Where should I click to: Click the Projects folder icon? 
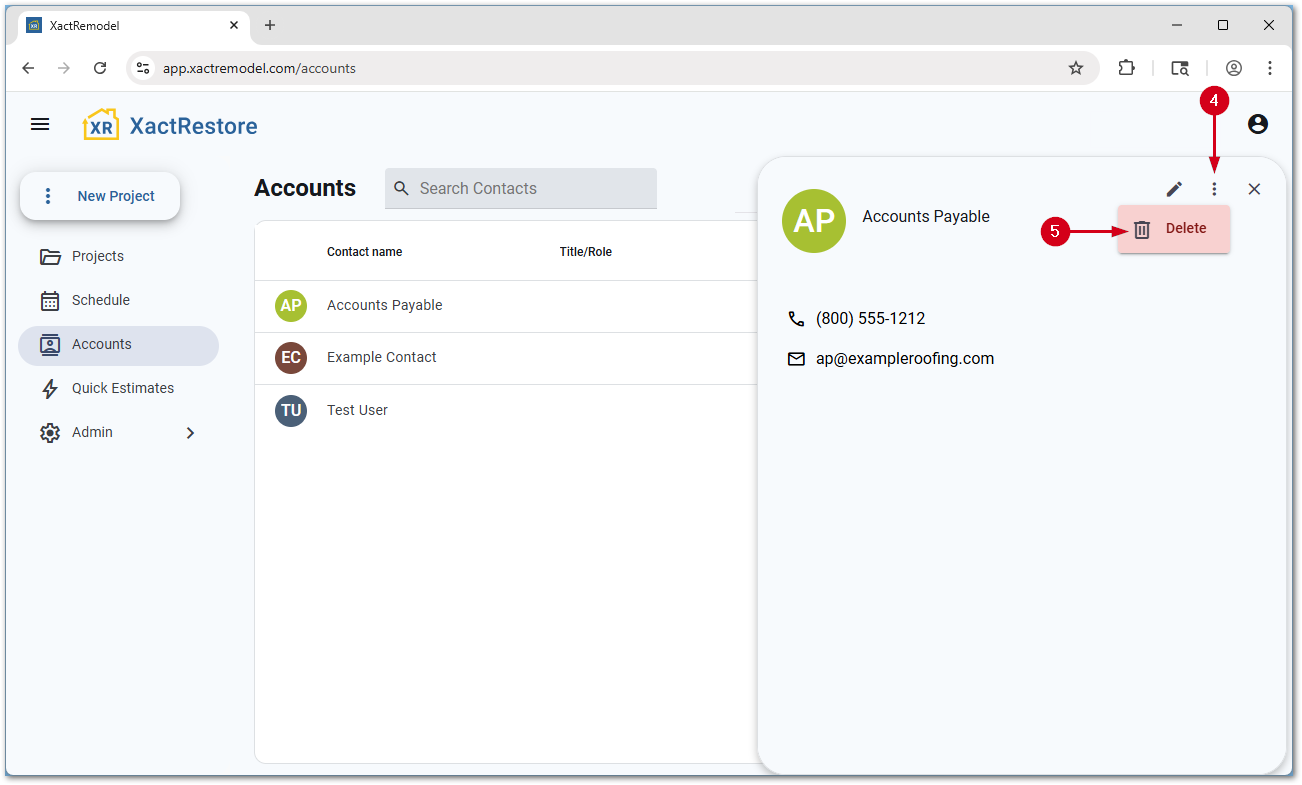click(50, 257)
